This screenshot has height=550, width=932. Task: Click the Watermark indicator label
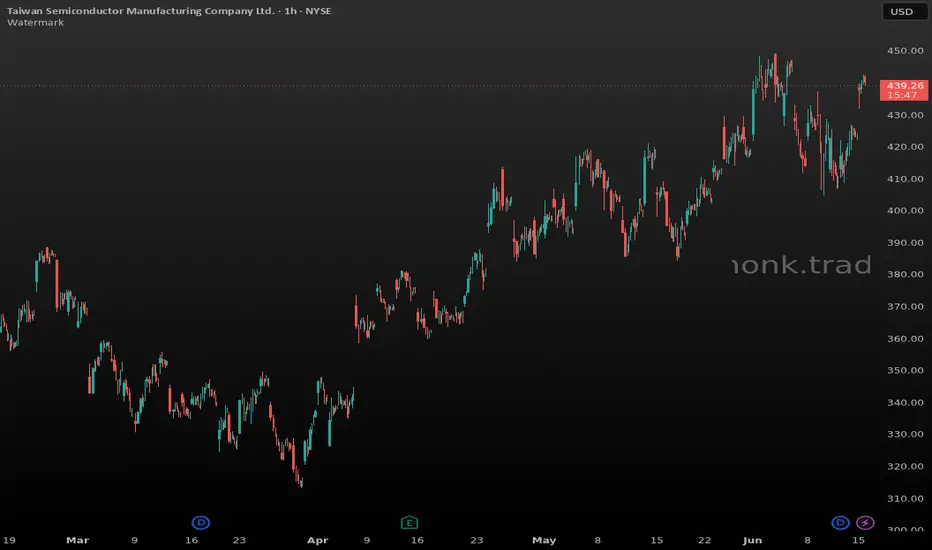tap(36, 23)
